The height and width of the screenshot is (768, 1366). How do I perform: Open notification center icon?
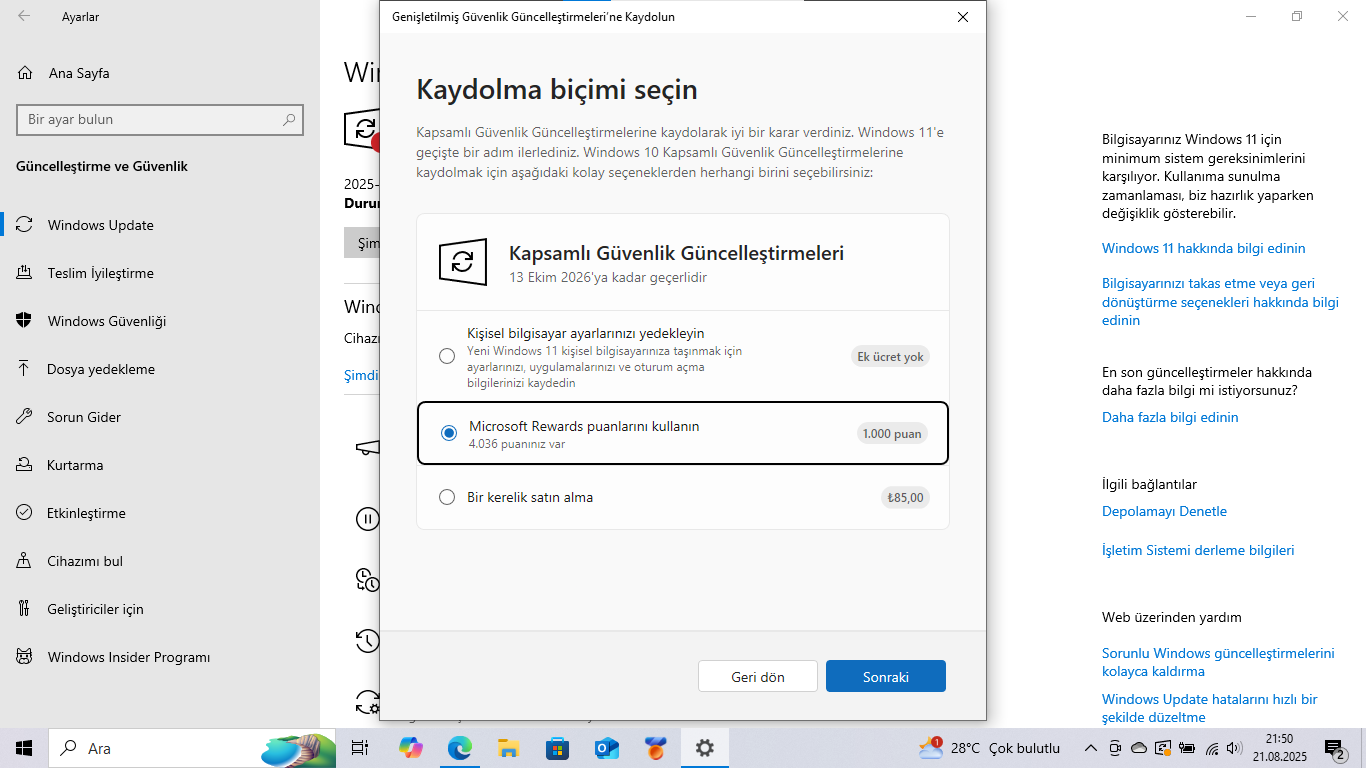(x=1335, y=748)
